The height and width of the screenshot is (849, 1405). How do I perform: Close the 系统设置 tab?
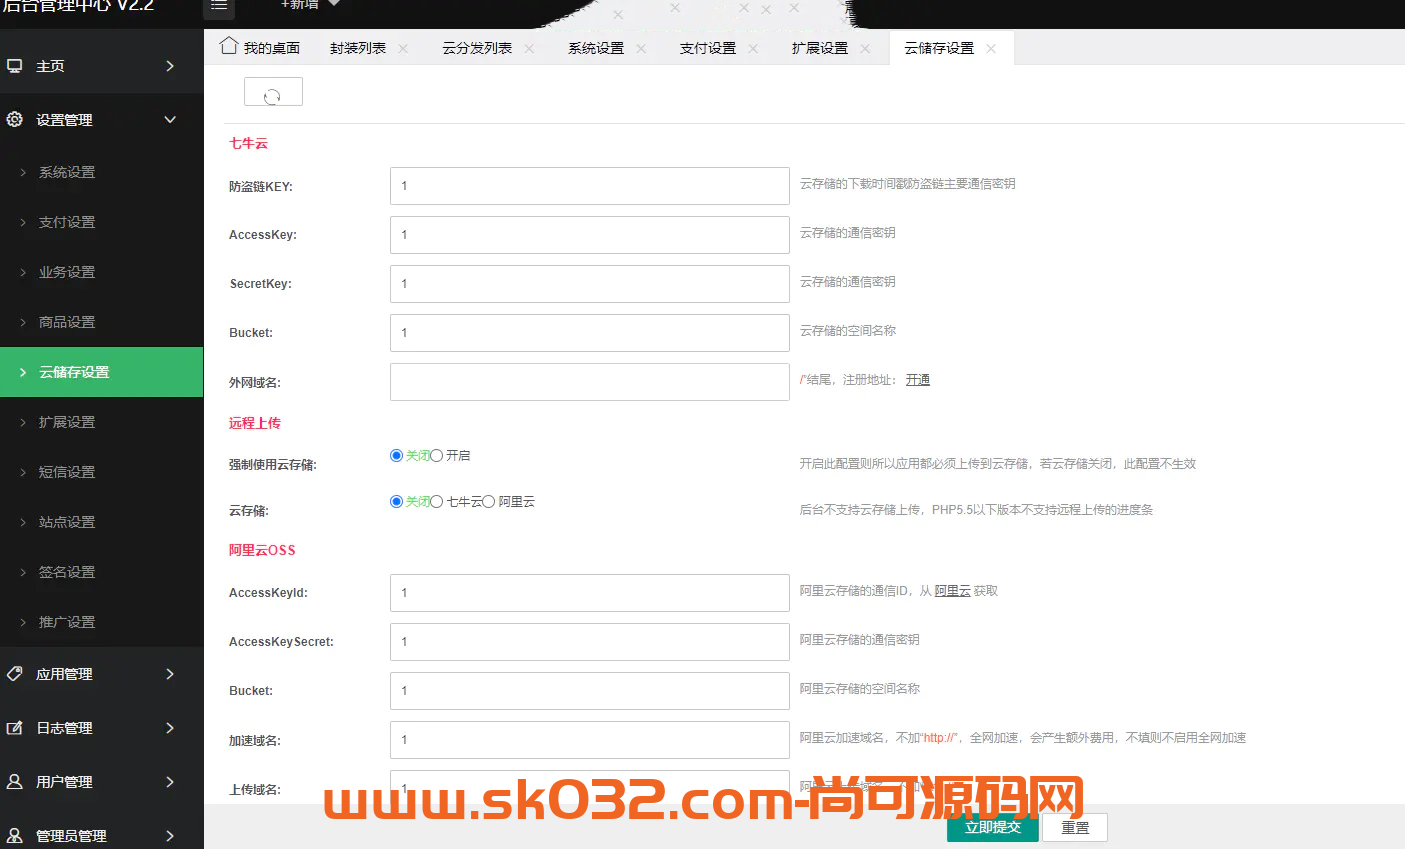click(x=641, y=48)
